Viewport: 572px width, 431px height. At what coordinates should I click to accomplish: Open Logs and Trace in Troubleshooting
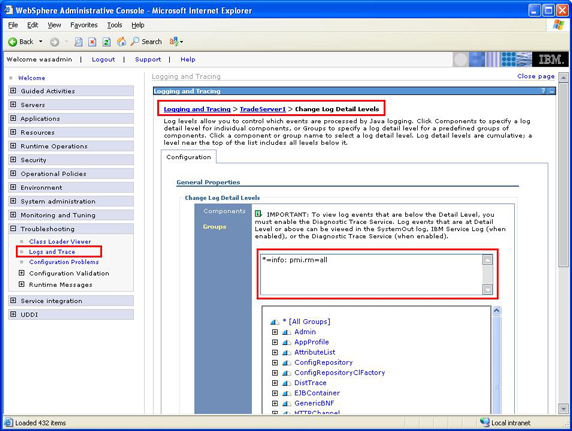[52, 252]
